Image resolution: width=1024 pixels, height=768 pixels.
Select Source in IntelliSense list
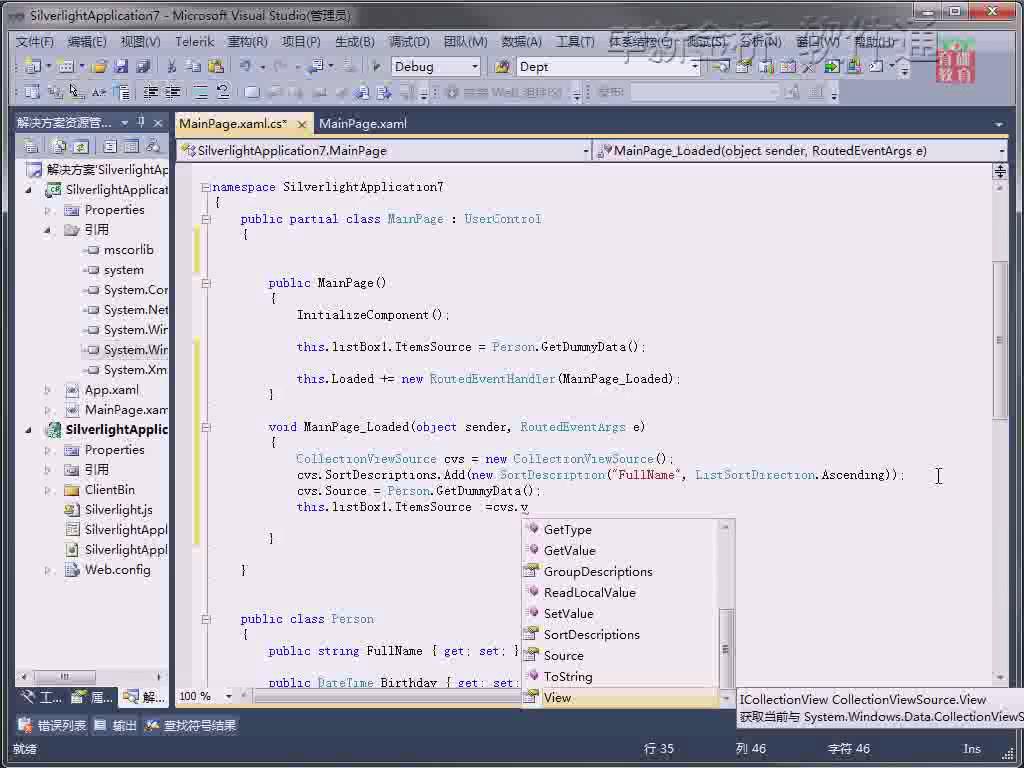pos(620,656)
